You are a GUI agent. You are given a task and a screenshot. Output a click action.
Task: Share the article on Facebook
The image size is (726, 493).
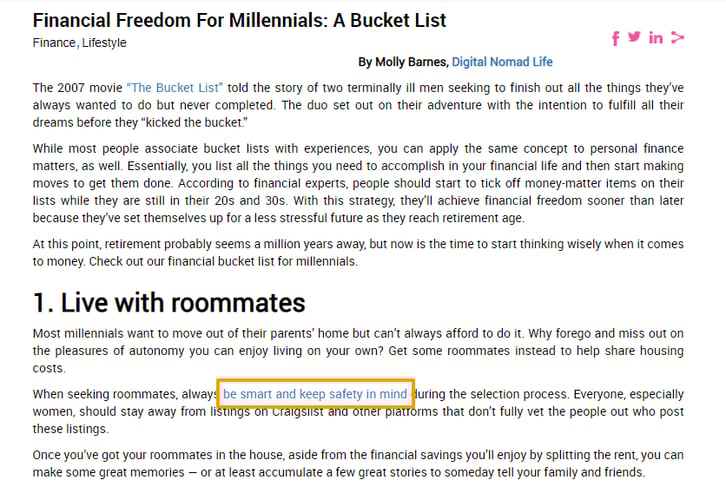(x=615, y=38)
